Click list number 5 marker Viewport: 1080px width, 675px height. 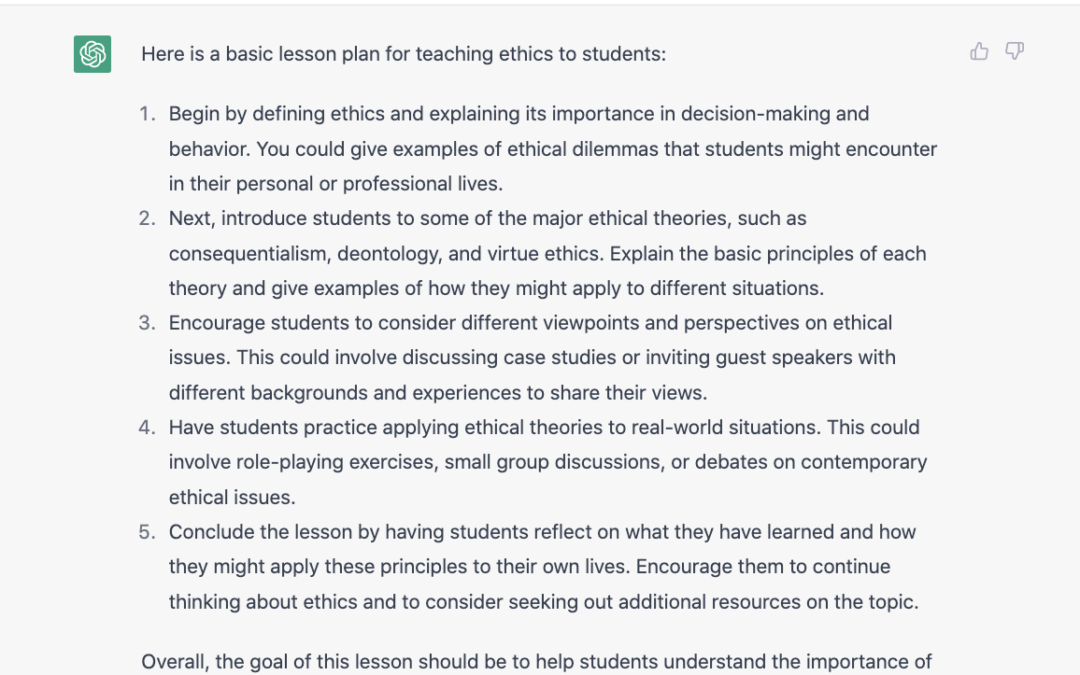[x=147, y=532]
